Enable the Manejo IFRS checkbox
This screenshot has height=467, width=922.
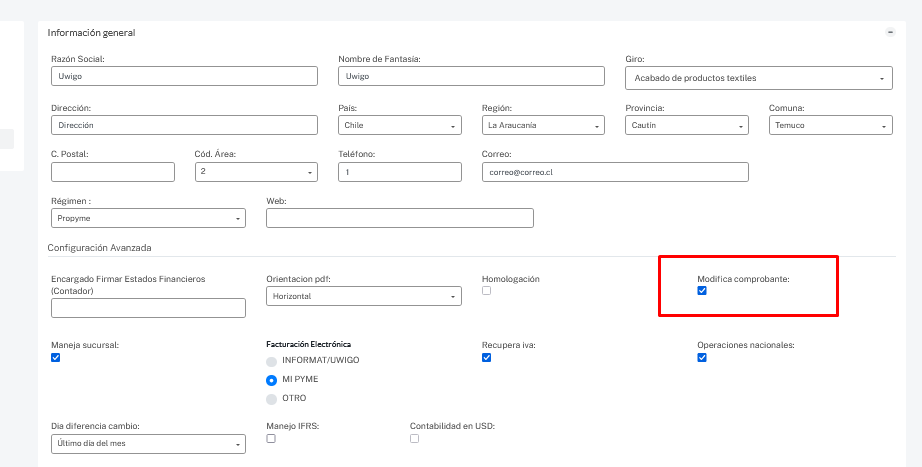click(x=270, y=438)
